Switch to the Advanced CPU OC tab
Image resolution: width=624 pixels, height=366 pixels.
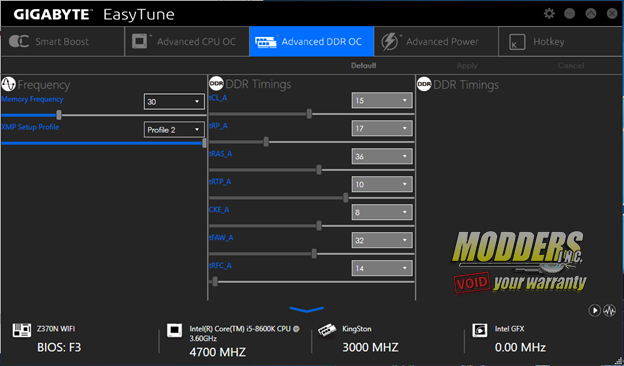[187, 41]
